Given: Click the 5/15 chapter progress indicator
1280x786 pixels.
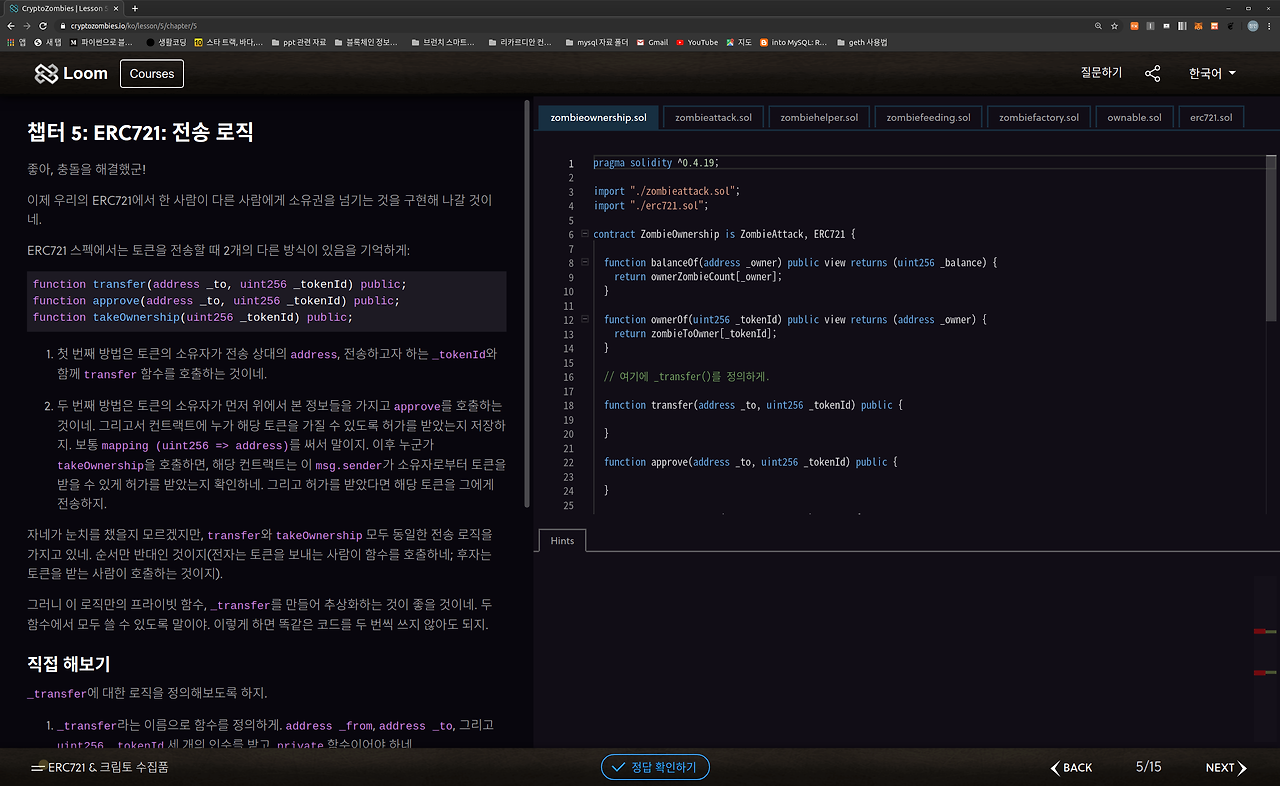Looking at the screenshot, I should tap(1148, 767).
